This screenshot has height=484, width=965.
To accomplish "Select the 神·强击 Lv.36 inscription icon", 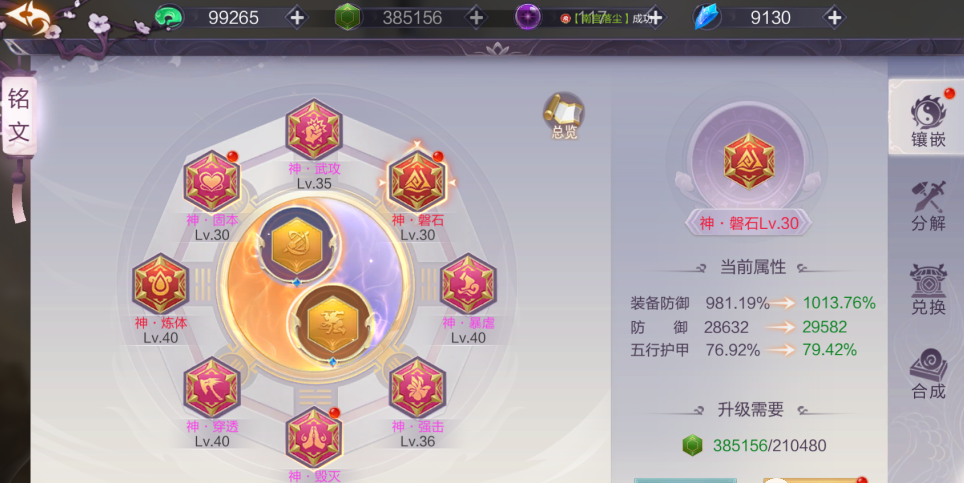I will click(x=418, y=387).
